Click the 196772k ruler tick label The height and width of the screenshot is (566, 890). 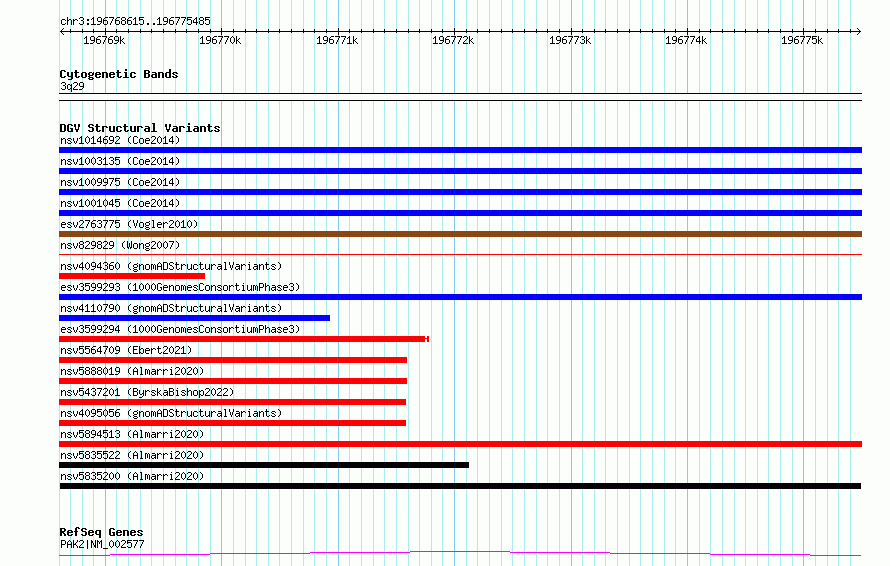(452, 40)
